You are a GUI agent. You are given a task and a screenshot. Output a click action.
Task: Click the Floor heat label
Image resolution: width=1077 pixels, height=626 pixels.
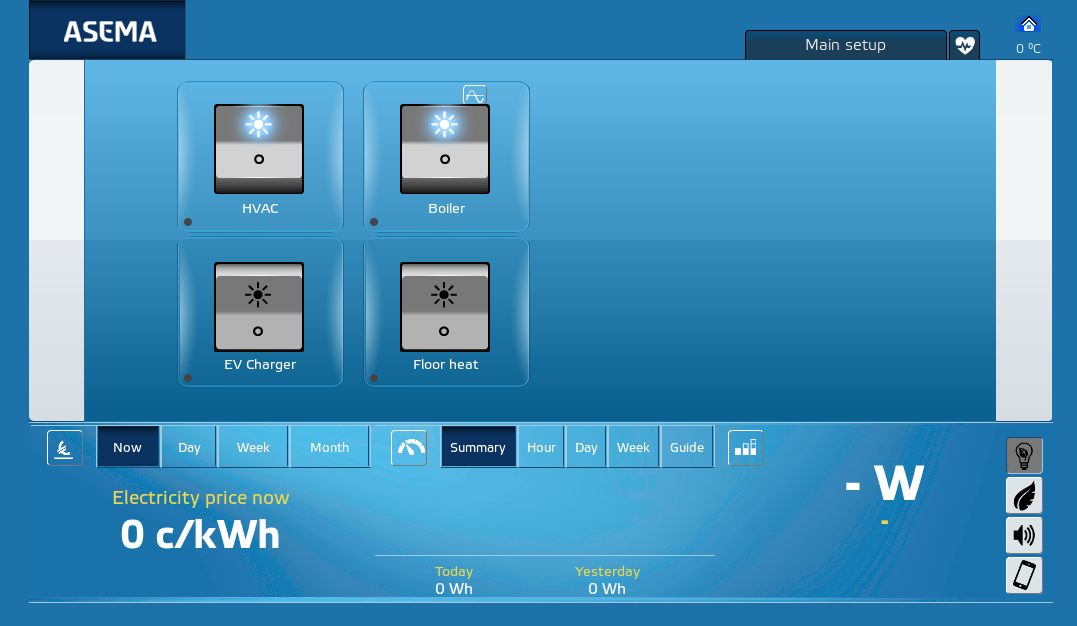click(446, 364)
